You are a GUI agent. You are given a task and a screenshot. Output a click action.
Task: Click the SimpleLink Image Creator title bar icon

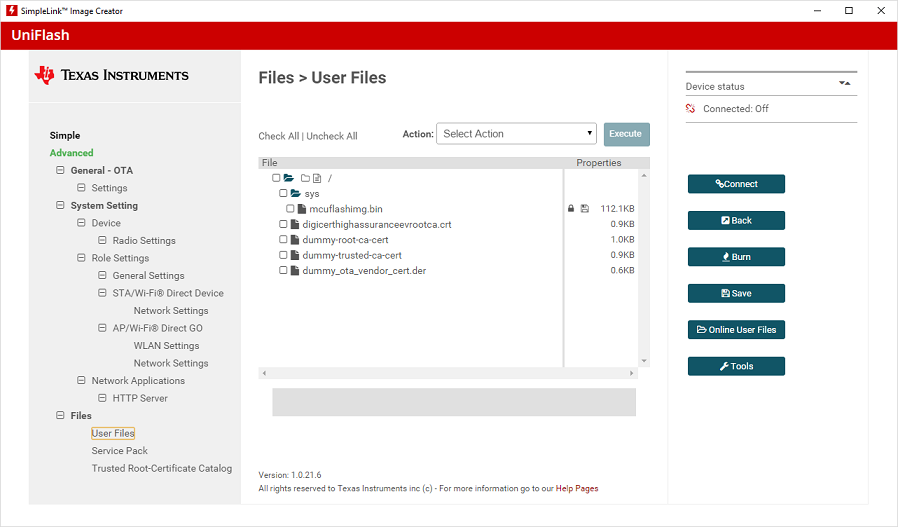tap(11, 10)
